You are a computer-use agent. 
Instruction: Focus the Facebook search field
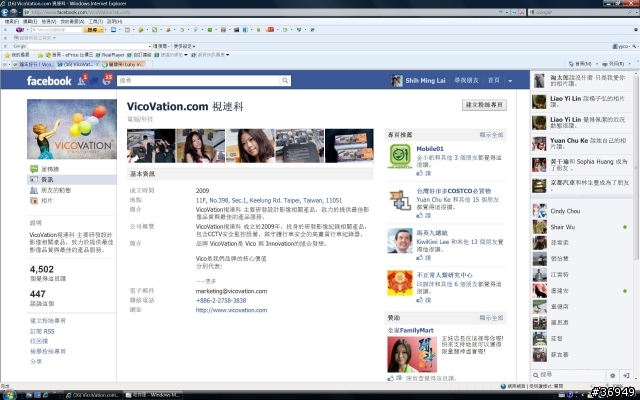click(199, 80)
